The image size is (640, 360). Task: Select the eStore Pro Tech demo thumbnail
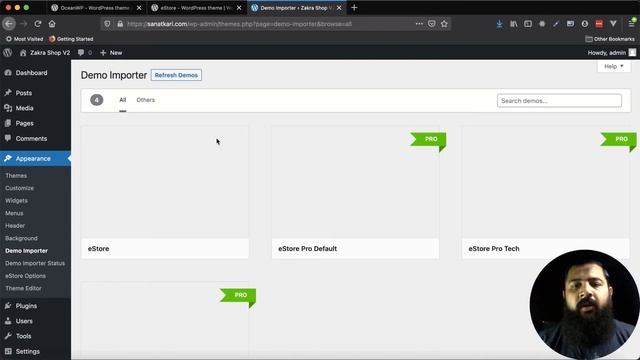tap(546, 182)
